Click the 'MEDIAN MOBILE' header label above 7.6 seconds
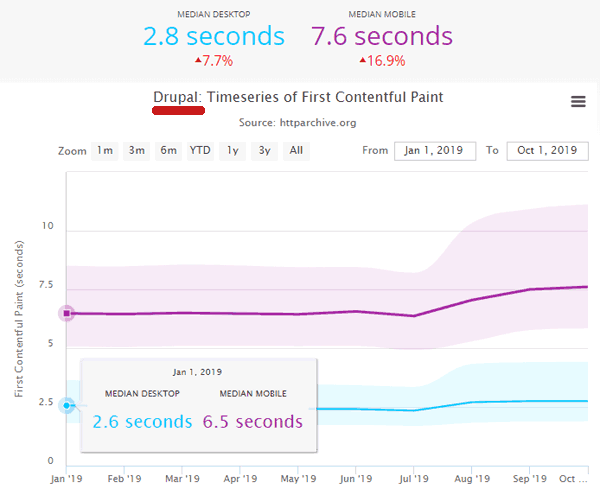The width and height of the screenshot is (600, 489). tap(382, 15)
